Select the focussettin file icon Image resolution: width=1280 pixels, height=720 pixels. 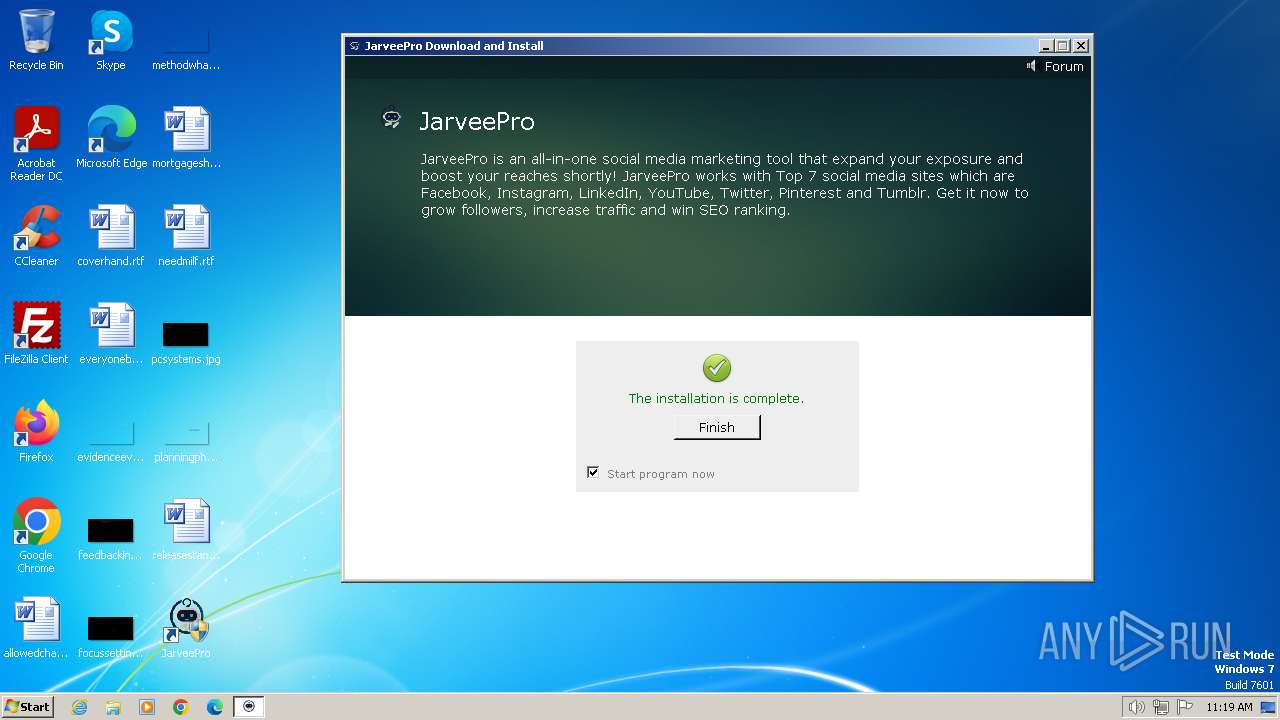coord(111,636)
